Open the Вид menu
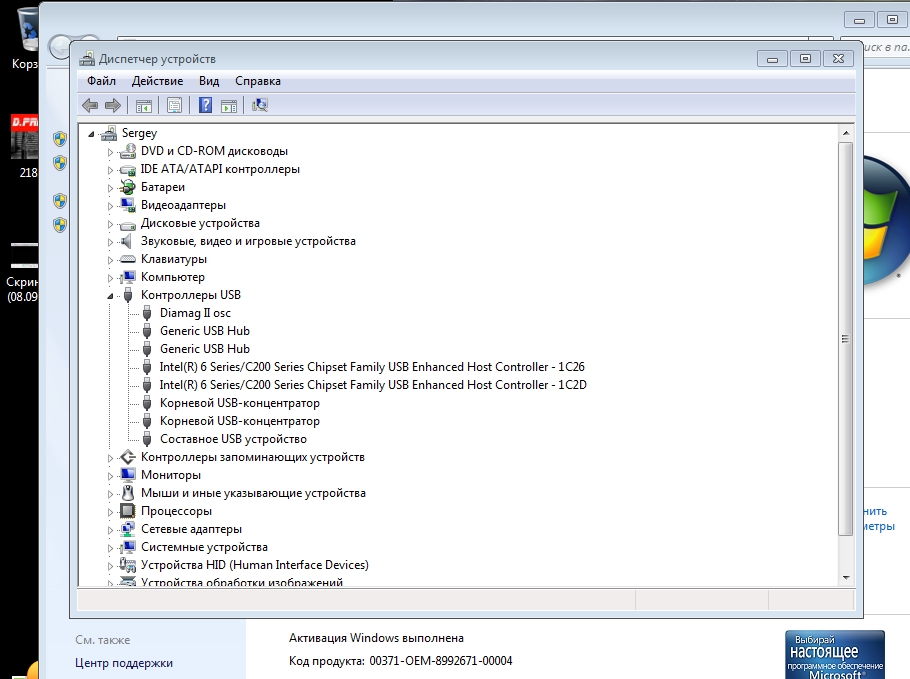Image resolution: width=910 pixels, height=679 pixels. click(x=209, y=81)
